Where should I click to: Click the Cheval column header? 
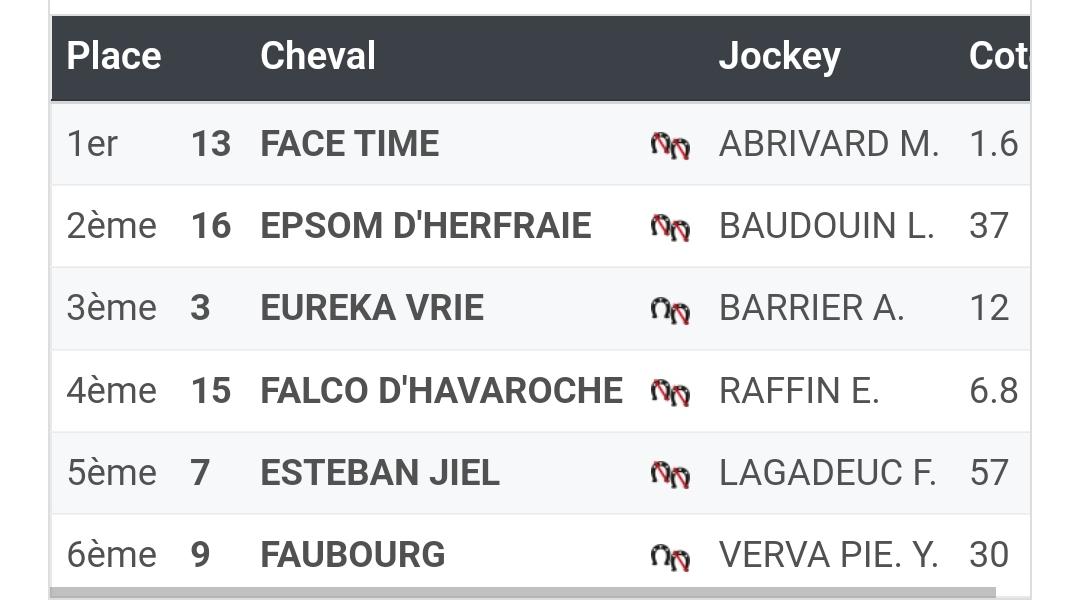tap(318, 56)
